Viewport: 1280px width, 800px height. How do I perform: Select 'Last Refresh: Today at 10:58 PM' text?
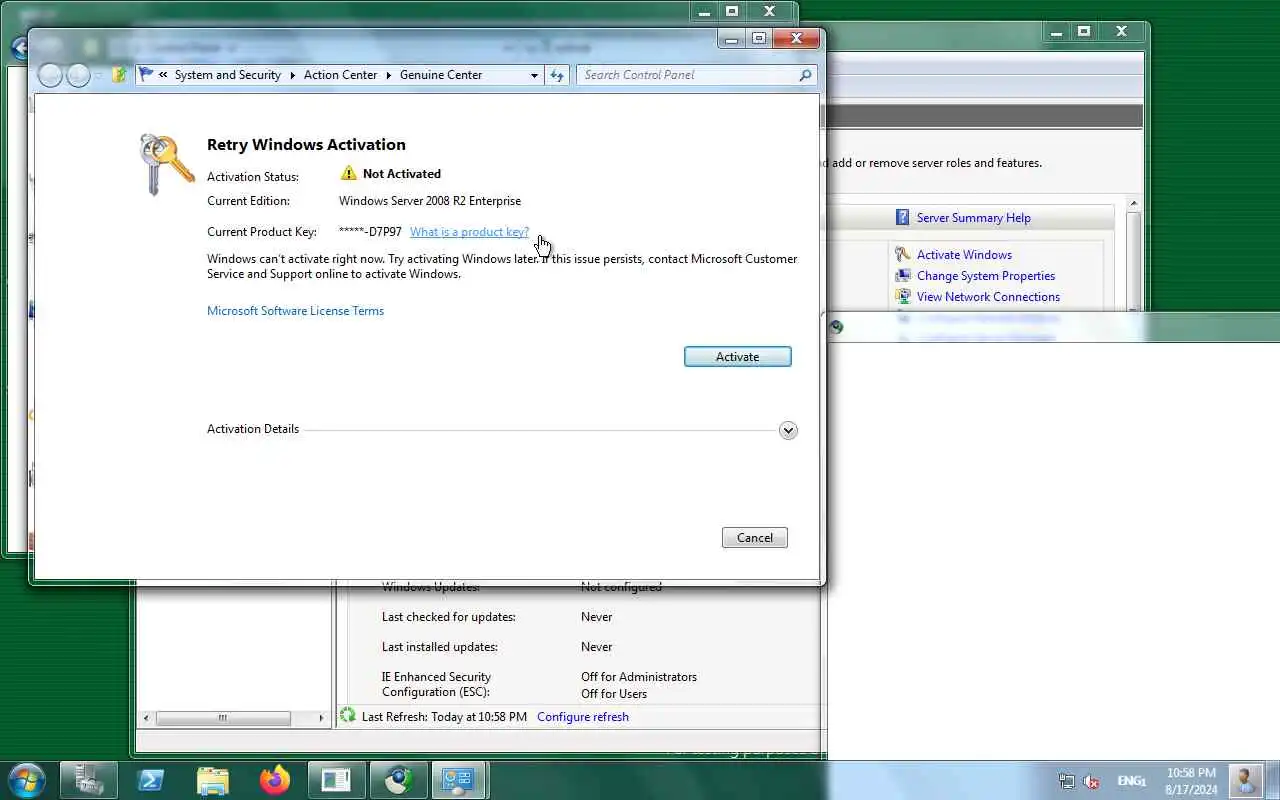pyautogui.click(x=444, y=717)
